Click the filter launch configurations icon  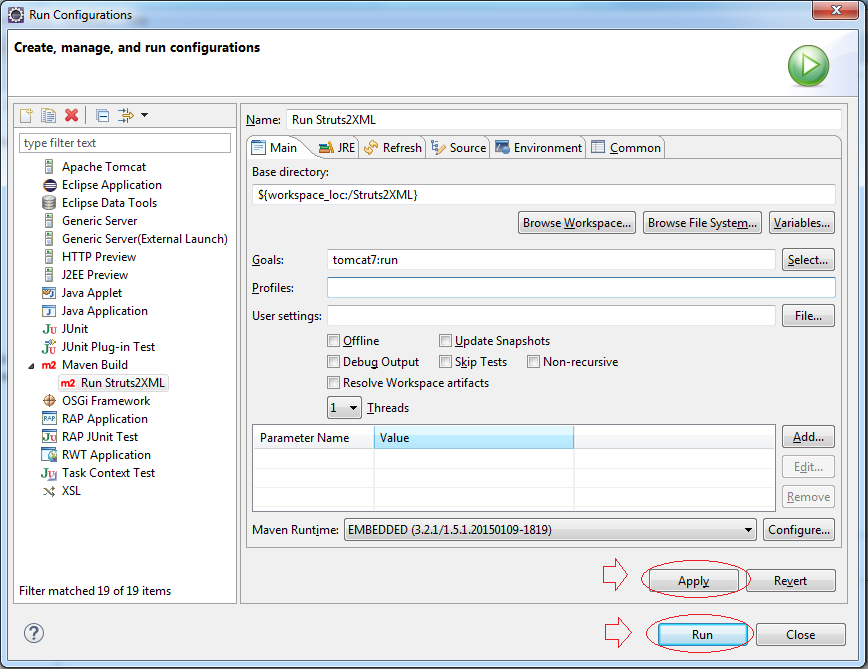pyautogui.click(x=126, y=115)
